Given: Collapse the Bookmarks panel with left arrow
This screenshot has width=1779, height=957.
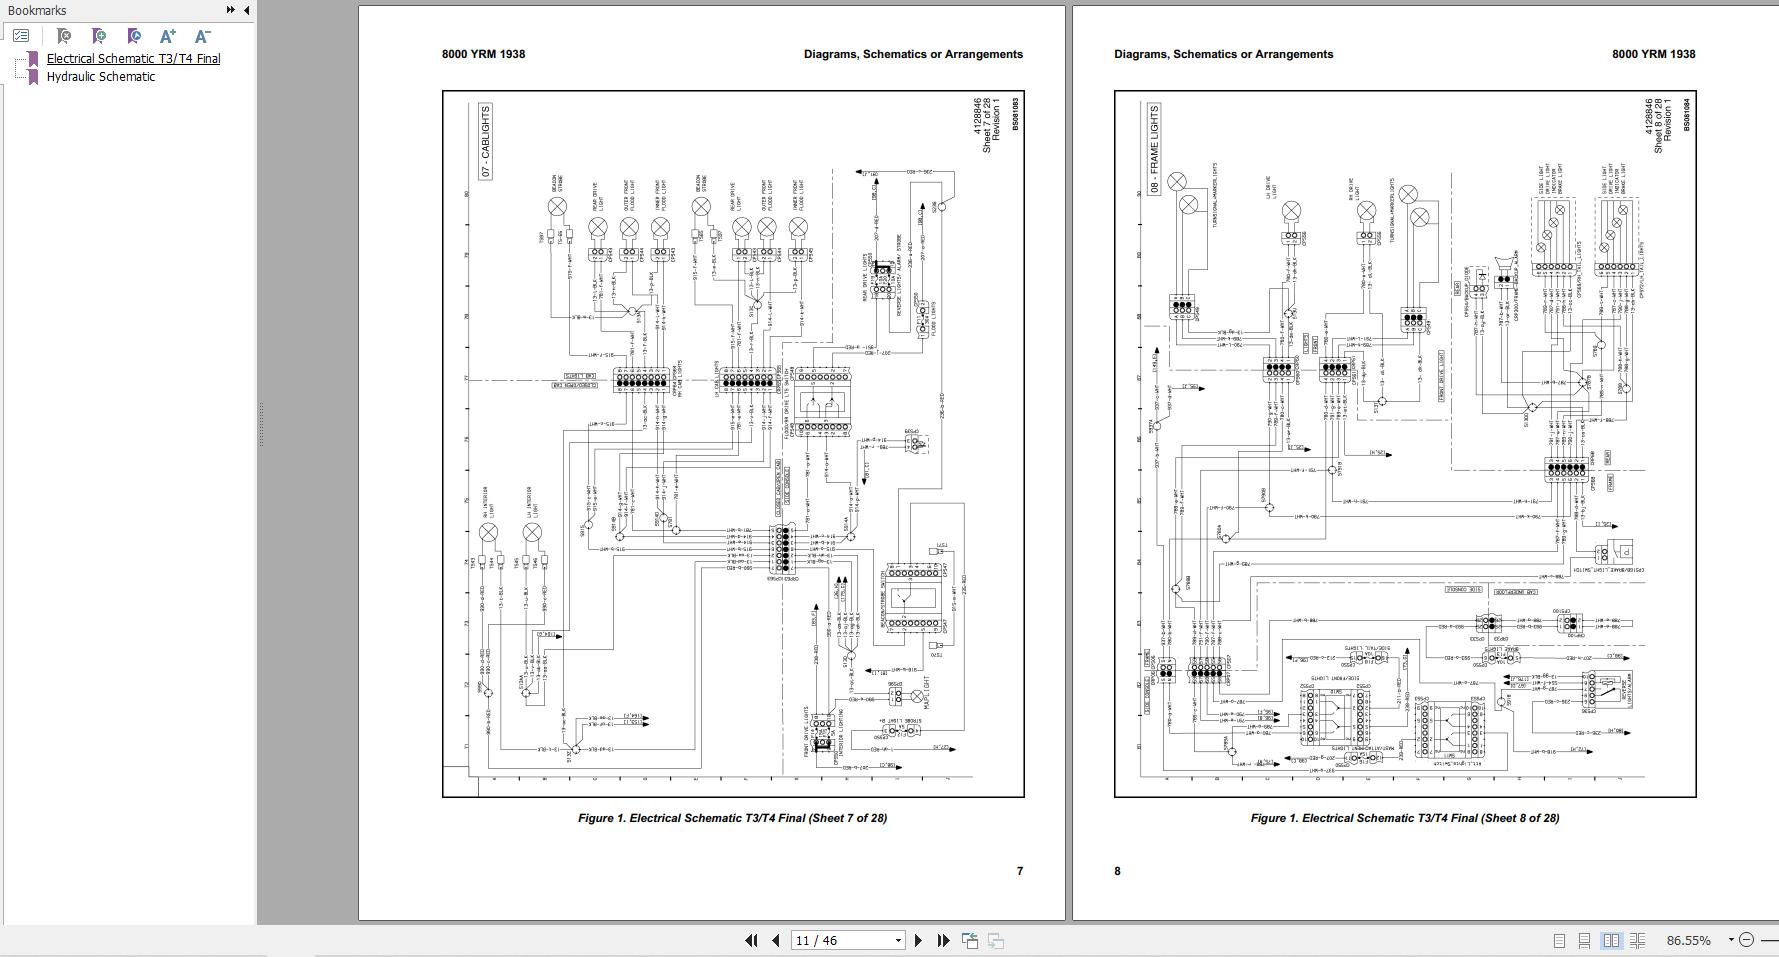Looking at the screenshot, I should pos(246,10).
